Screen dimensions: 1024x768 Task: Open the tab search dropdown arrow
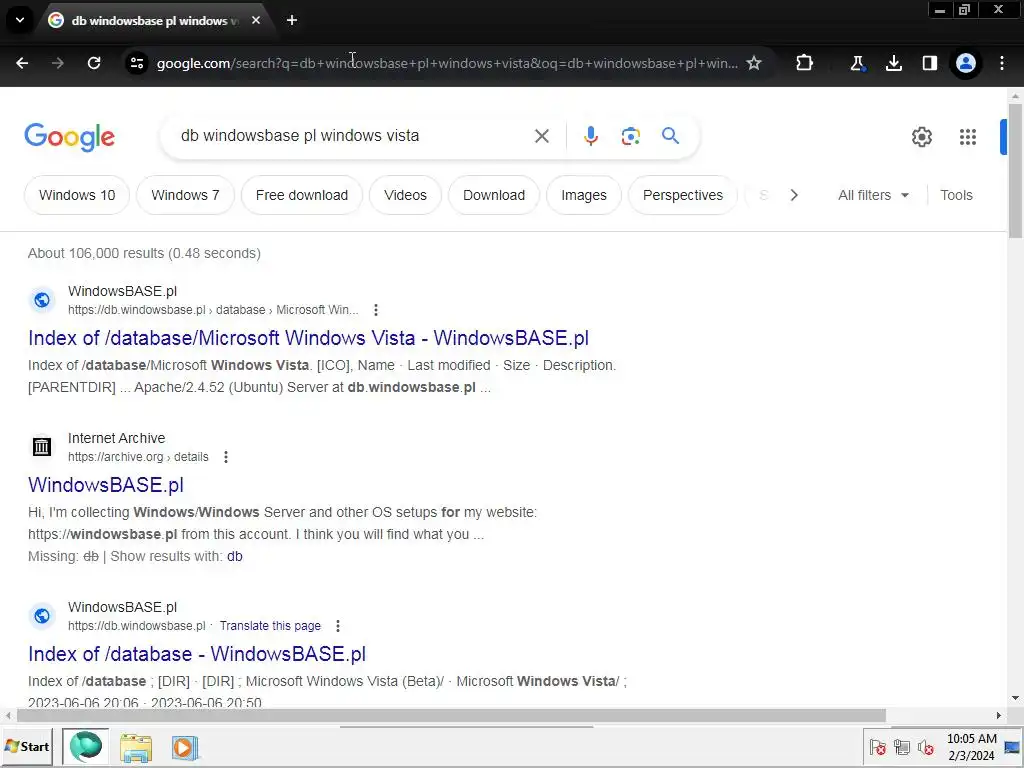[x=20, y=20]
